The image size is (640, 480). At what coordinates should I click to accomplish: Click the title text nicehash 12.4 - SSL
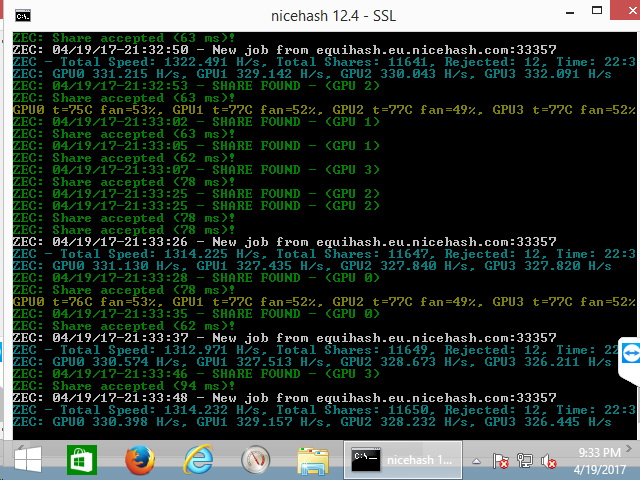[333, 16]
